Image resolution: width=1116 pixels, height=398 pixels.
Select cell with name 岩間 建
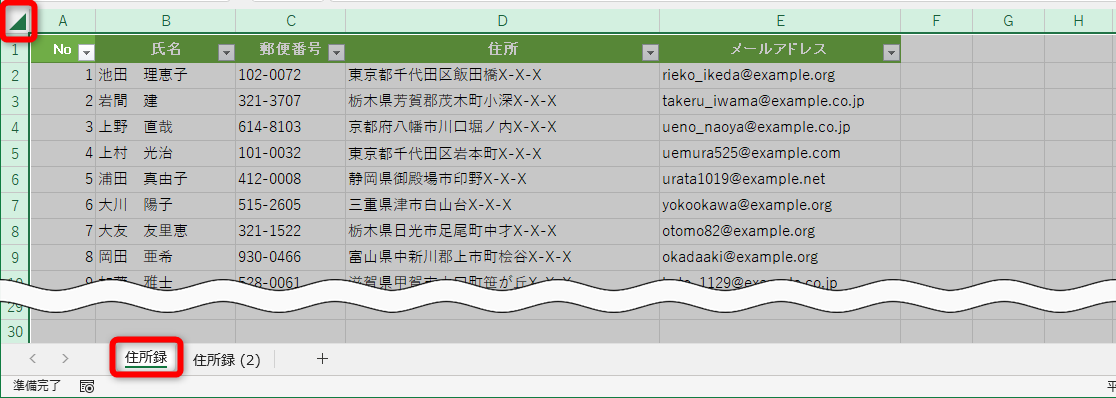point(166,102)
